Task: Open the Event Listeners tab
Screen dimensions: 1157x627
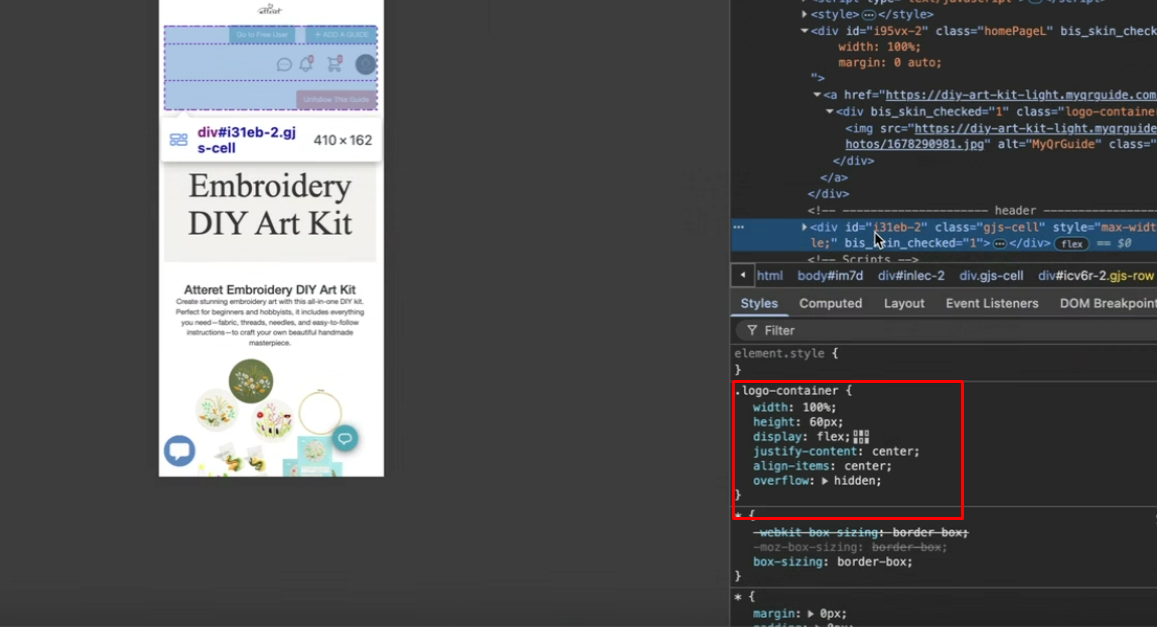Action: point(992,303)
